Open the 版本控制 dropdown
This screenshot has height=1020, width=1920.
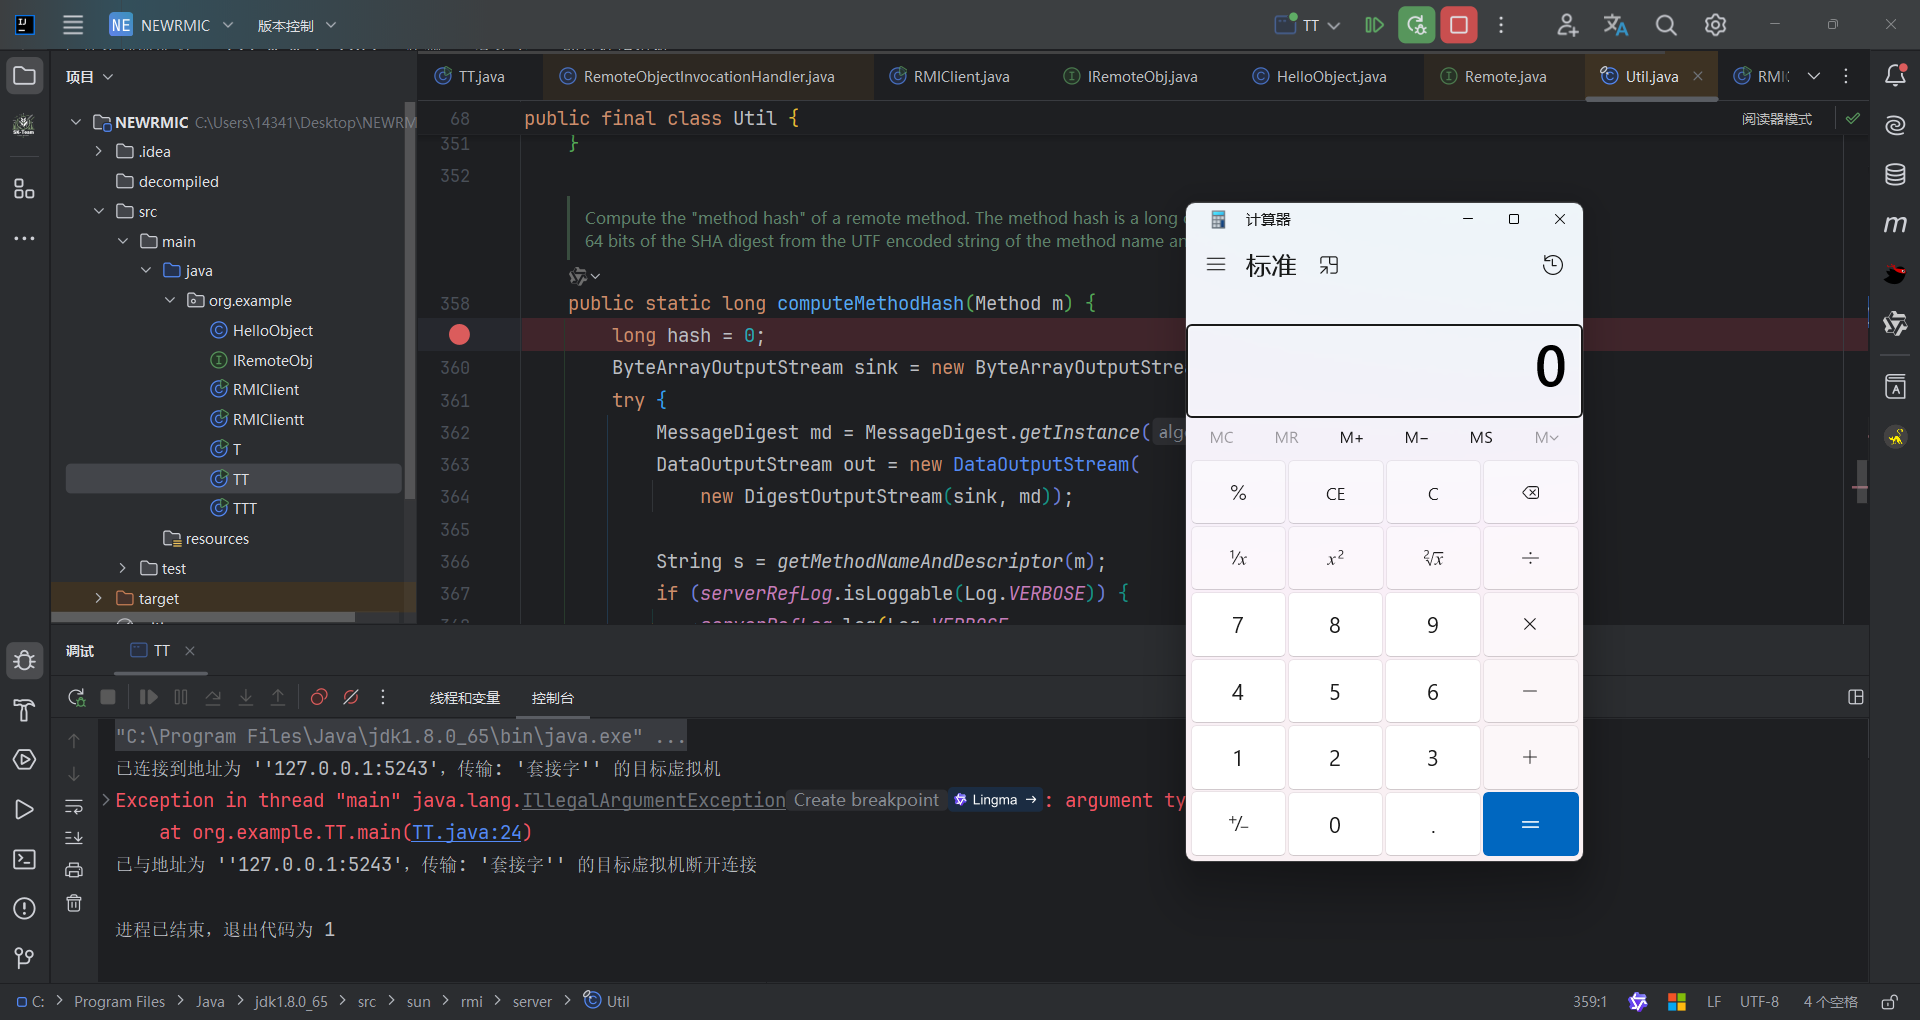tap(296, 25)
